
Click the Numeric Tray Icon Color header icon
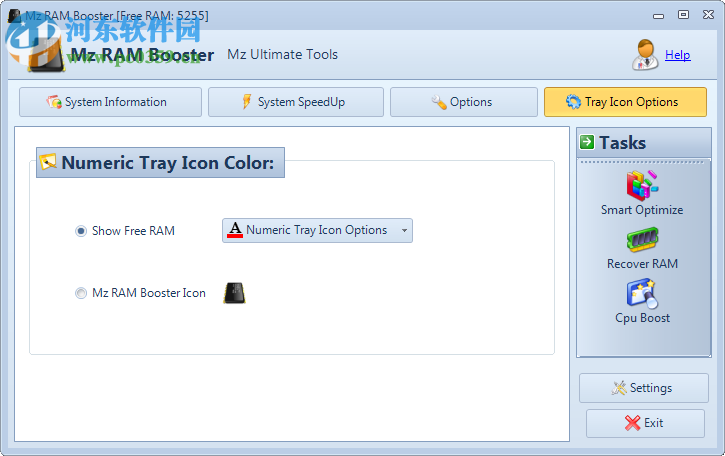click(48, 162)
